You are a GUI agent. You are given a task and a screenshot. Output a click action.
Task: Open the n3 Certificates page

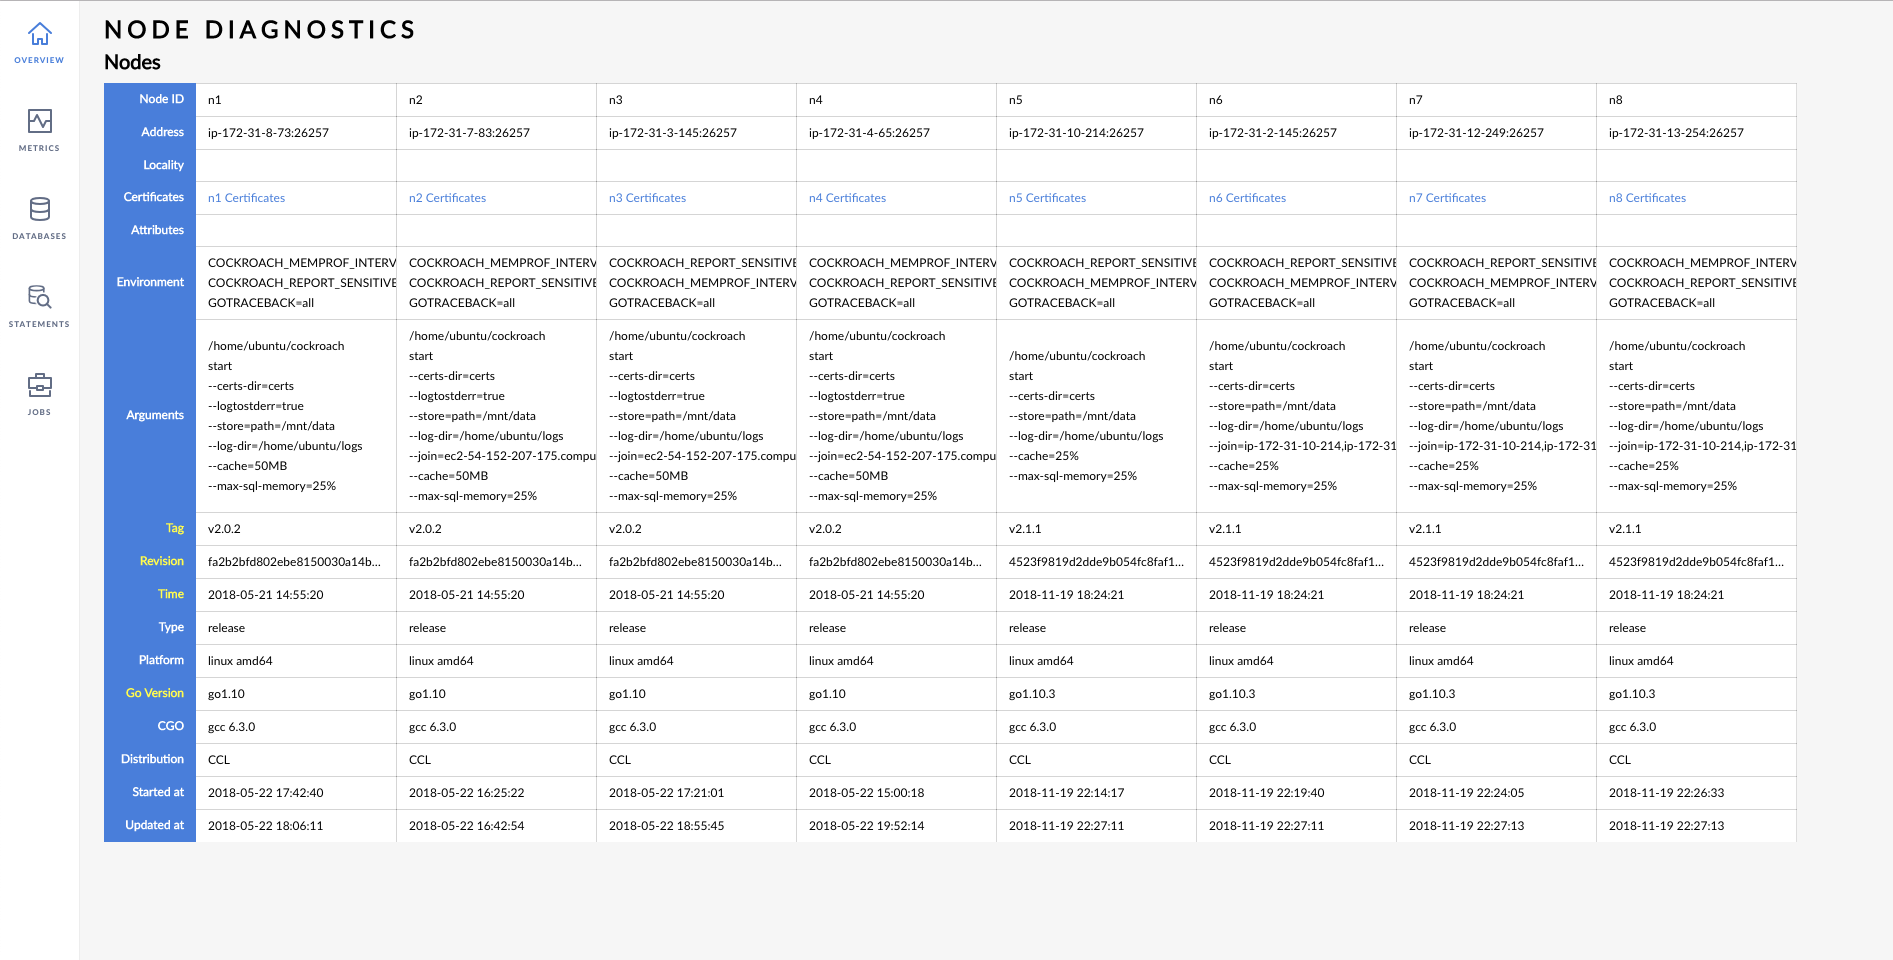646,197
